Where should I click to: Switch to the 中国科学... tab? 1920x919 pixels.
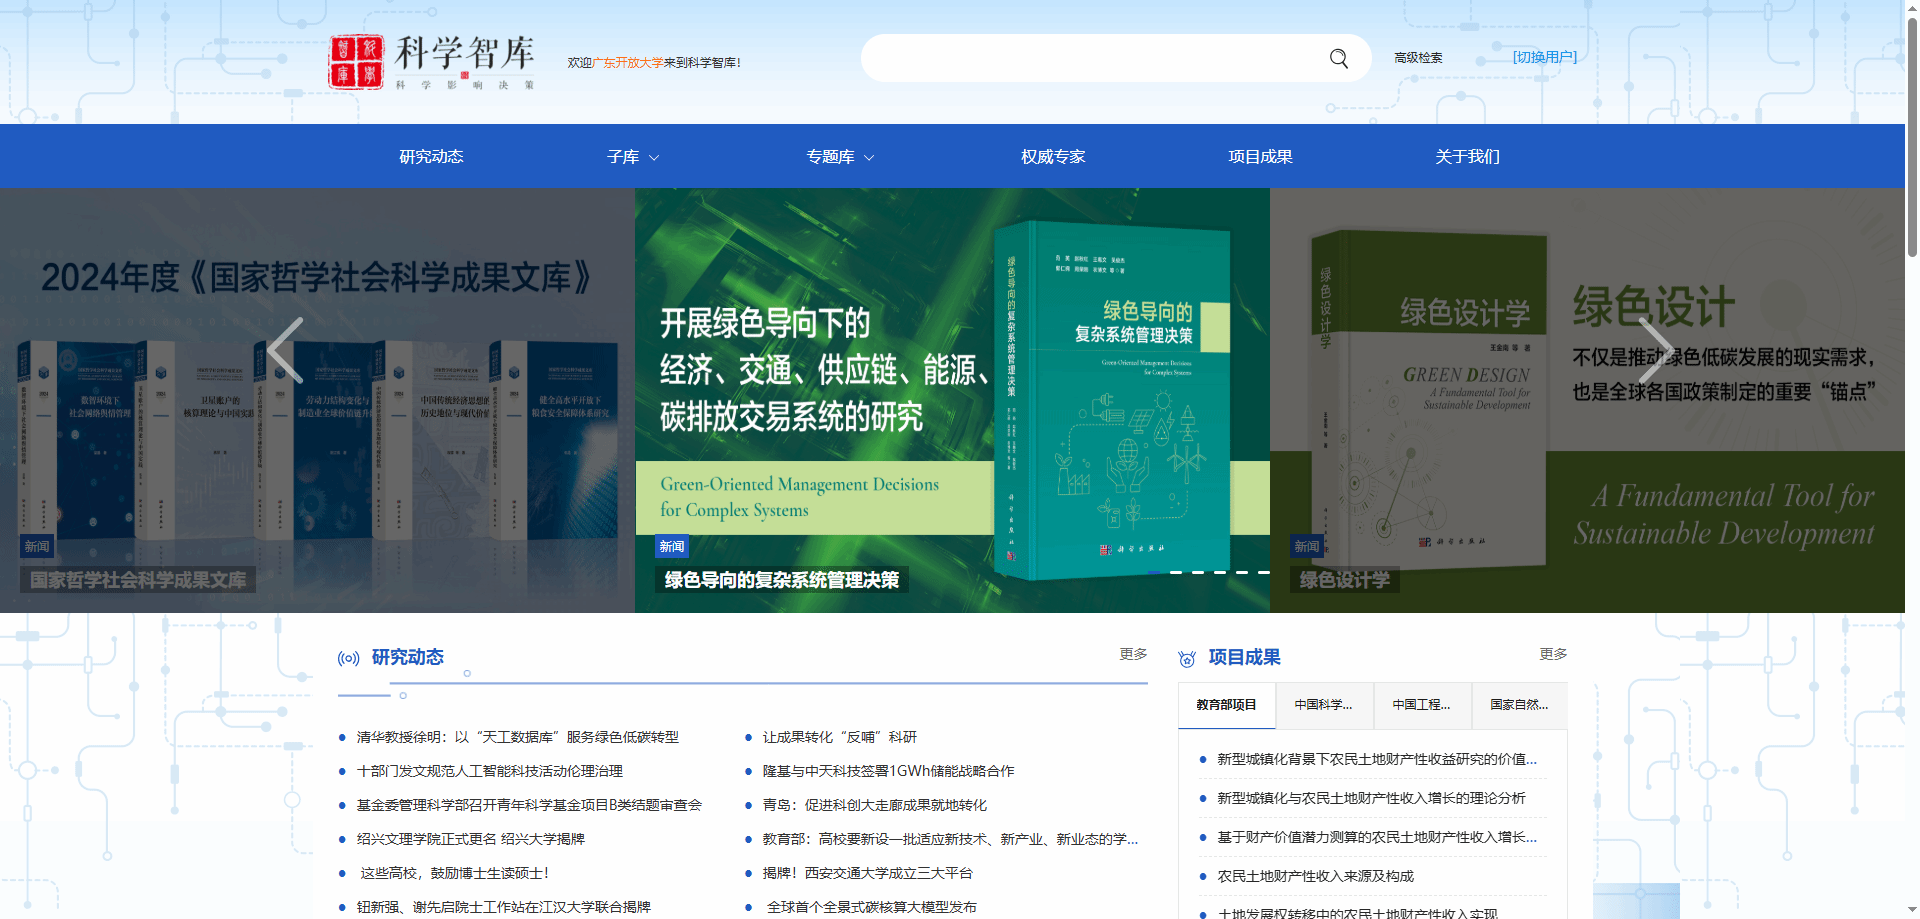1324,705
